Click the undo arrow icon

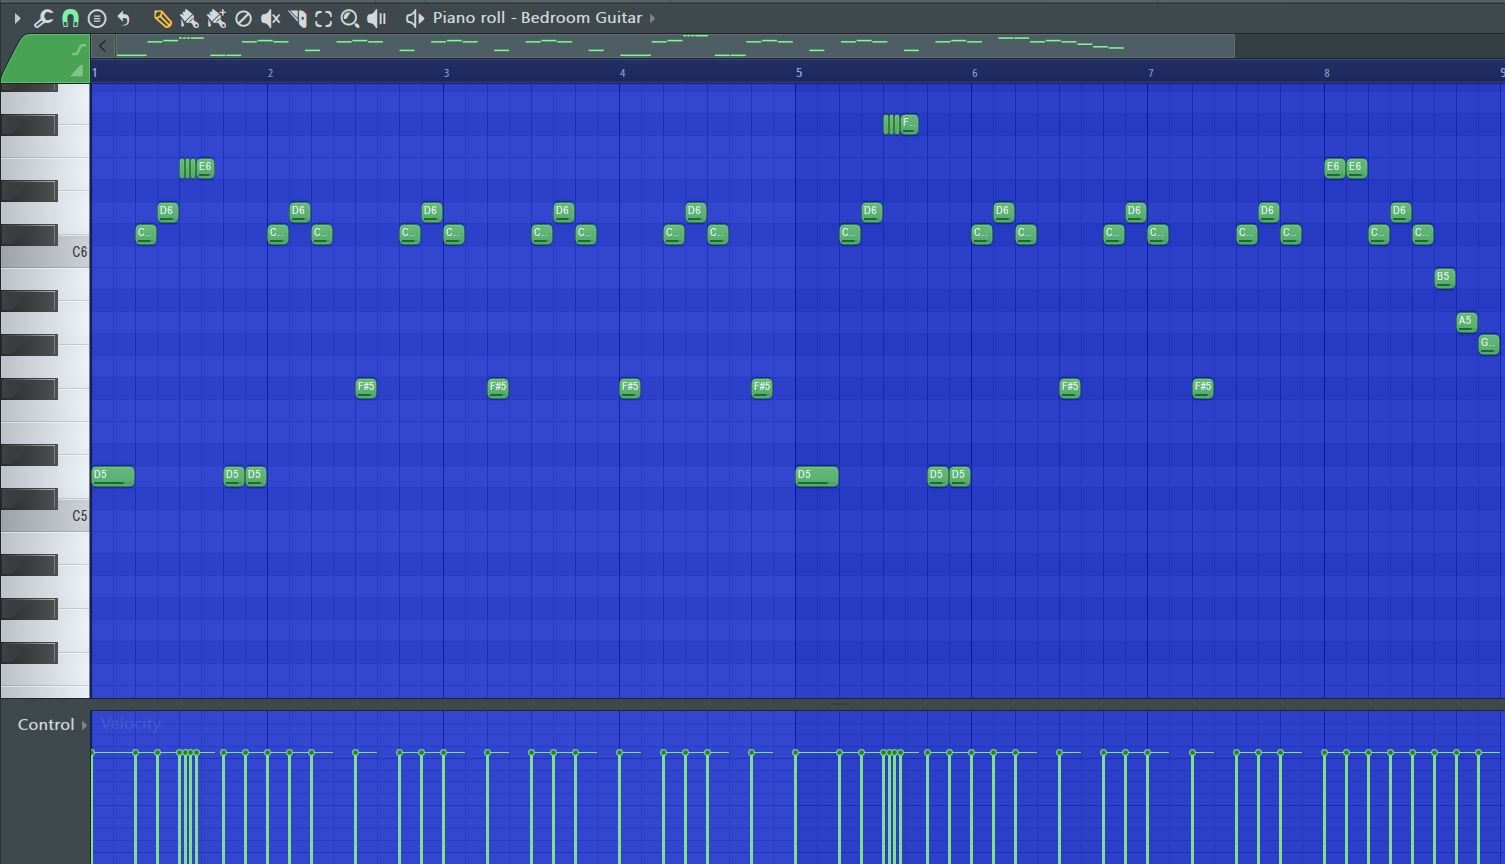[x=124, y=18]
